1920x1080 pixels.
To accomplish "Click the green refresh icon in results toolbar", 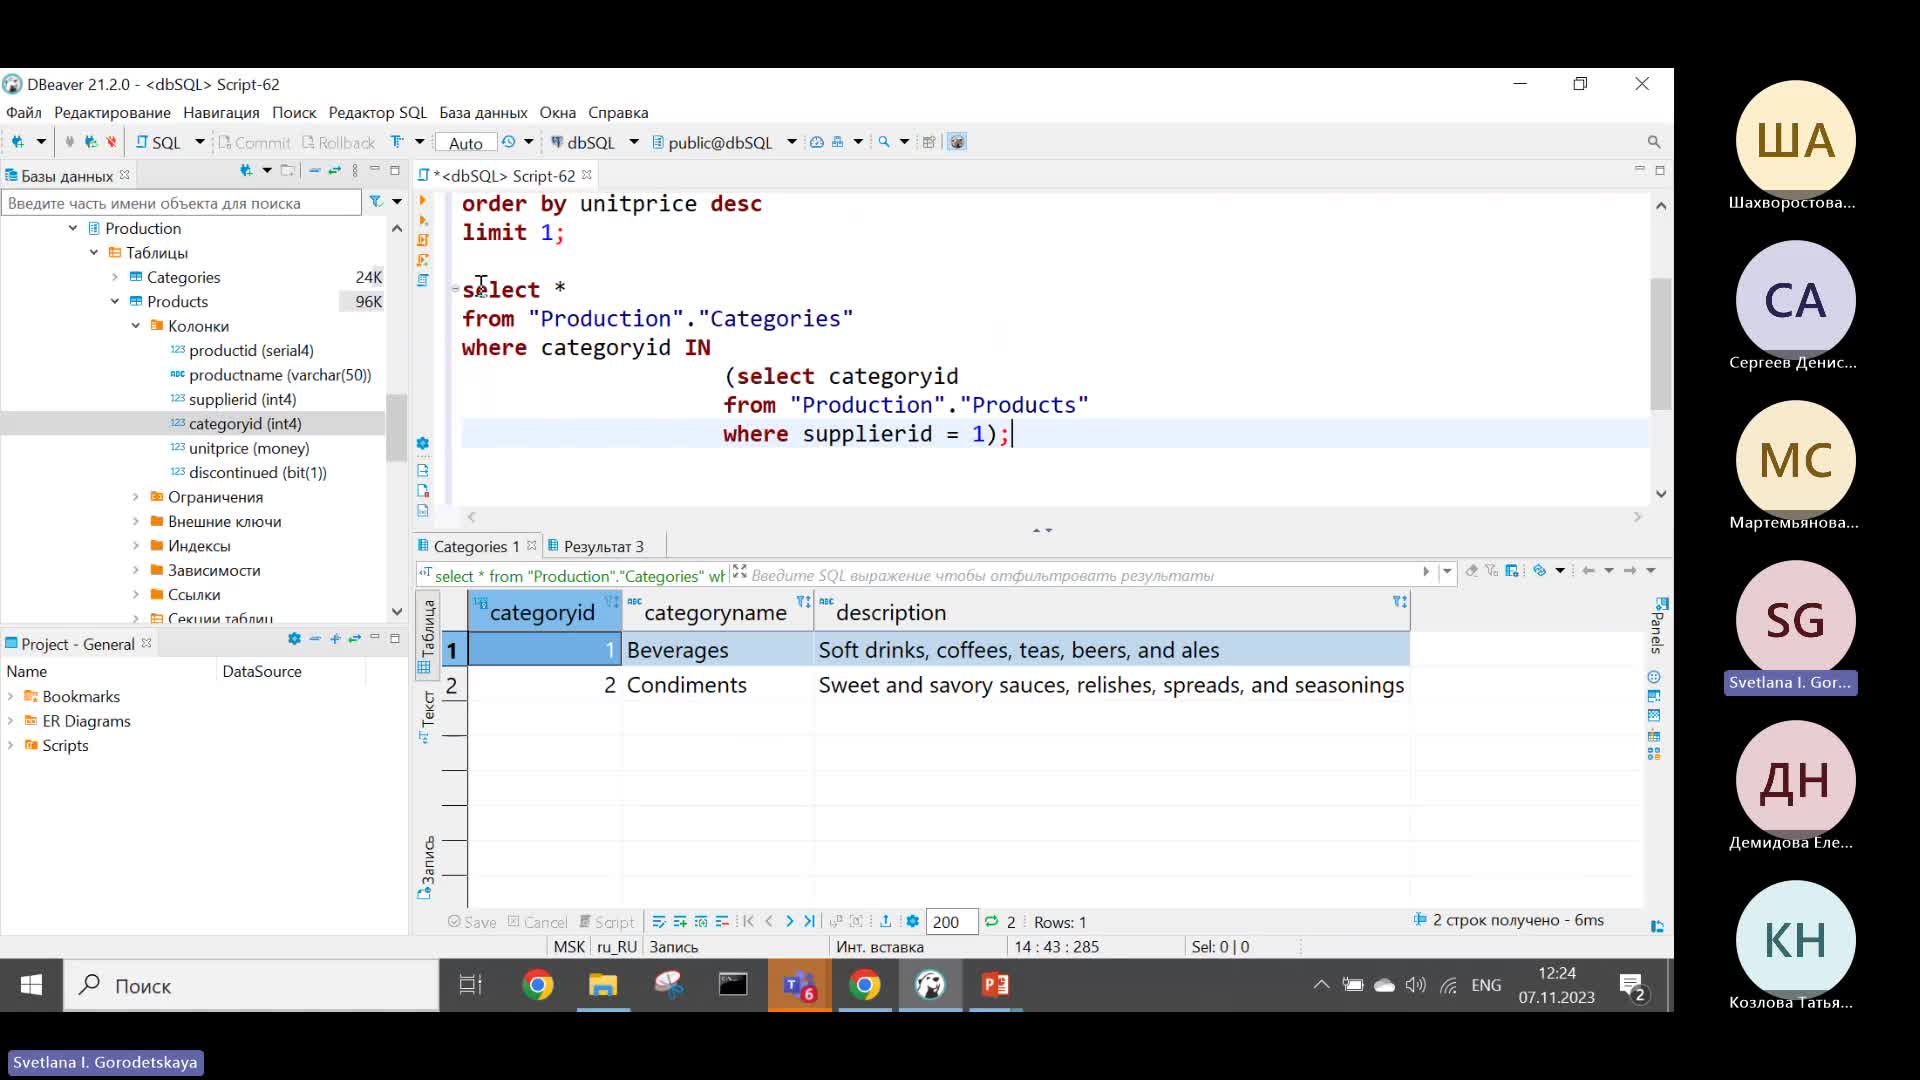I will 991,921.
